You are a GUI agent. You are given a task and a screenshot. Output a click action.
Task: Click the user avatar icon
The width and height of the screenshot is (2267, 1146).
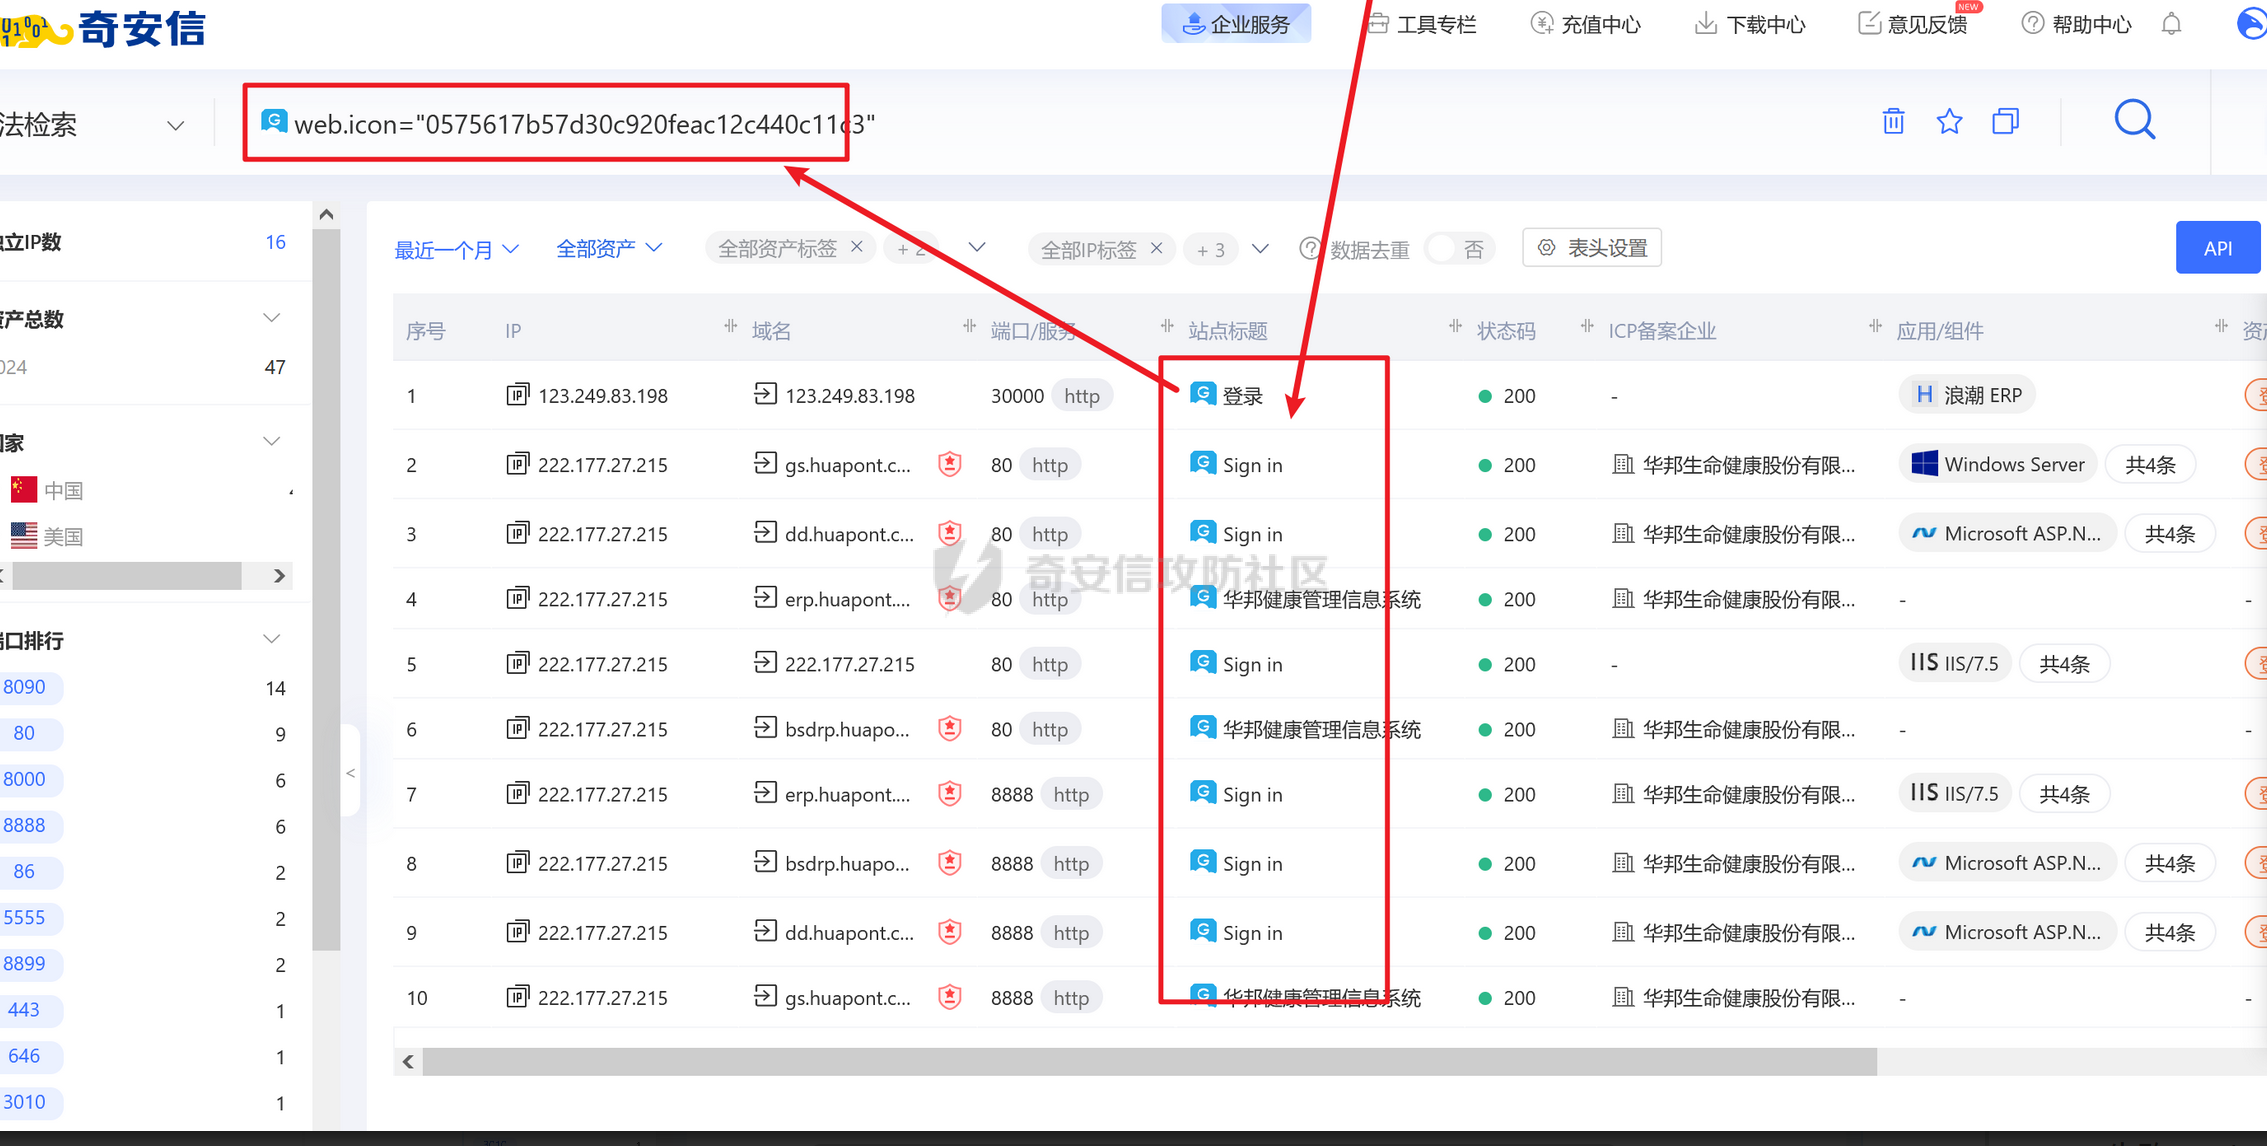2251,23
